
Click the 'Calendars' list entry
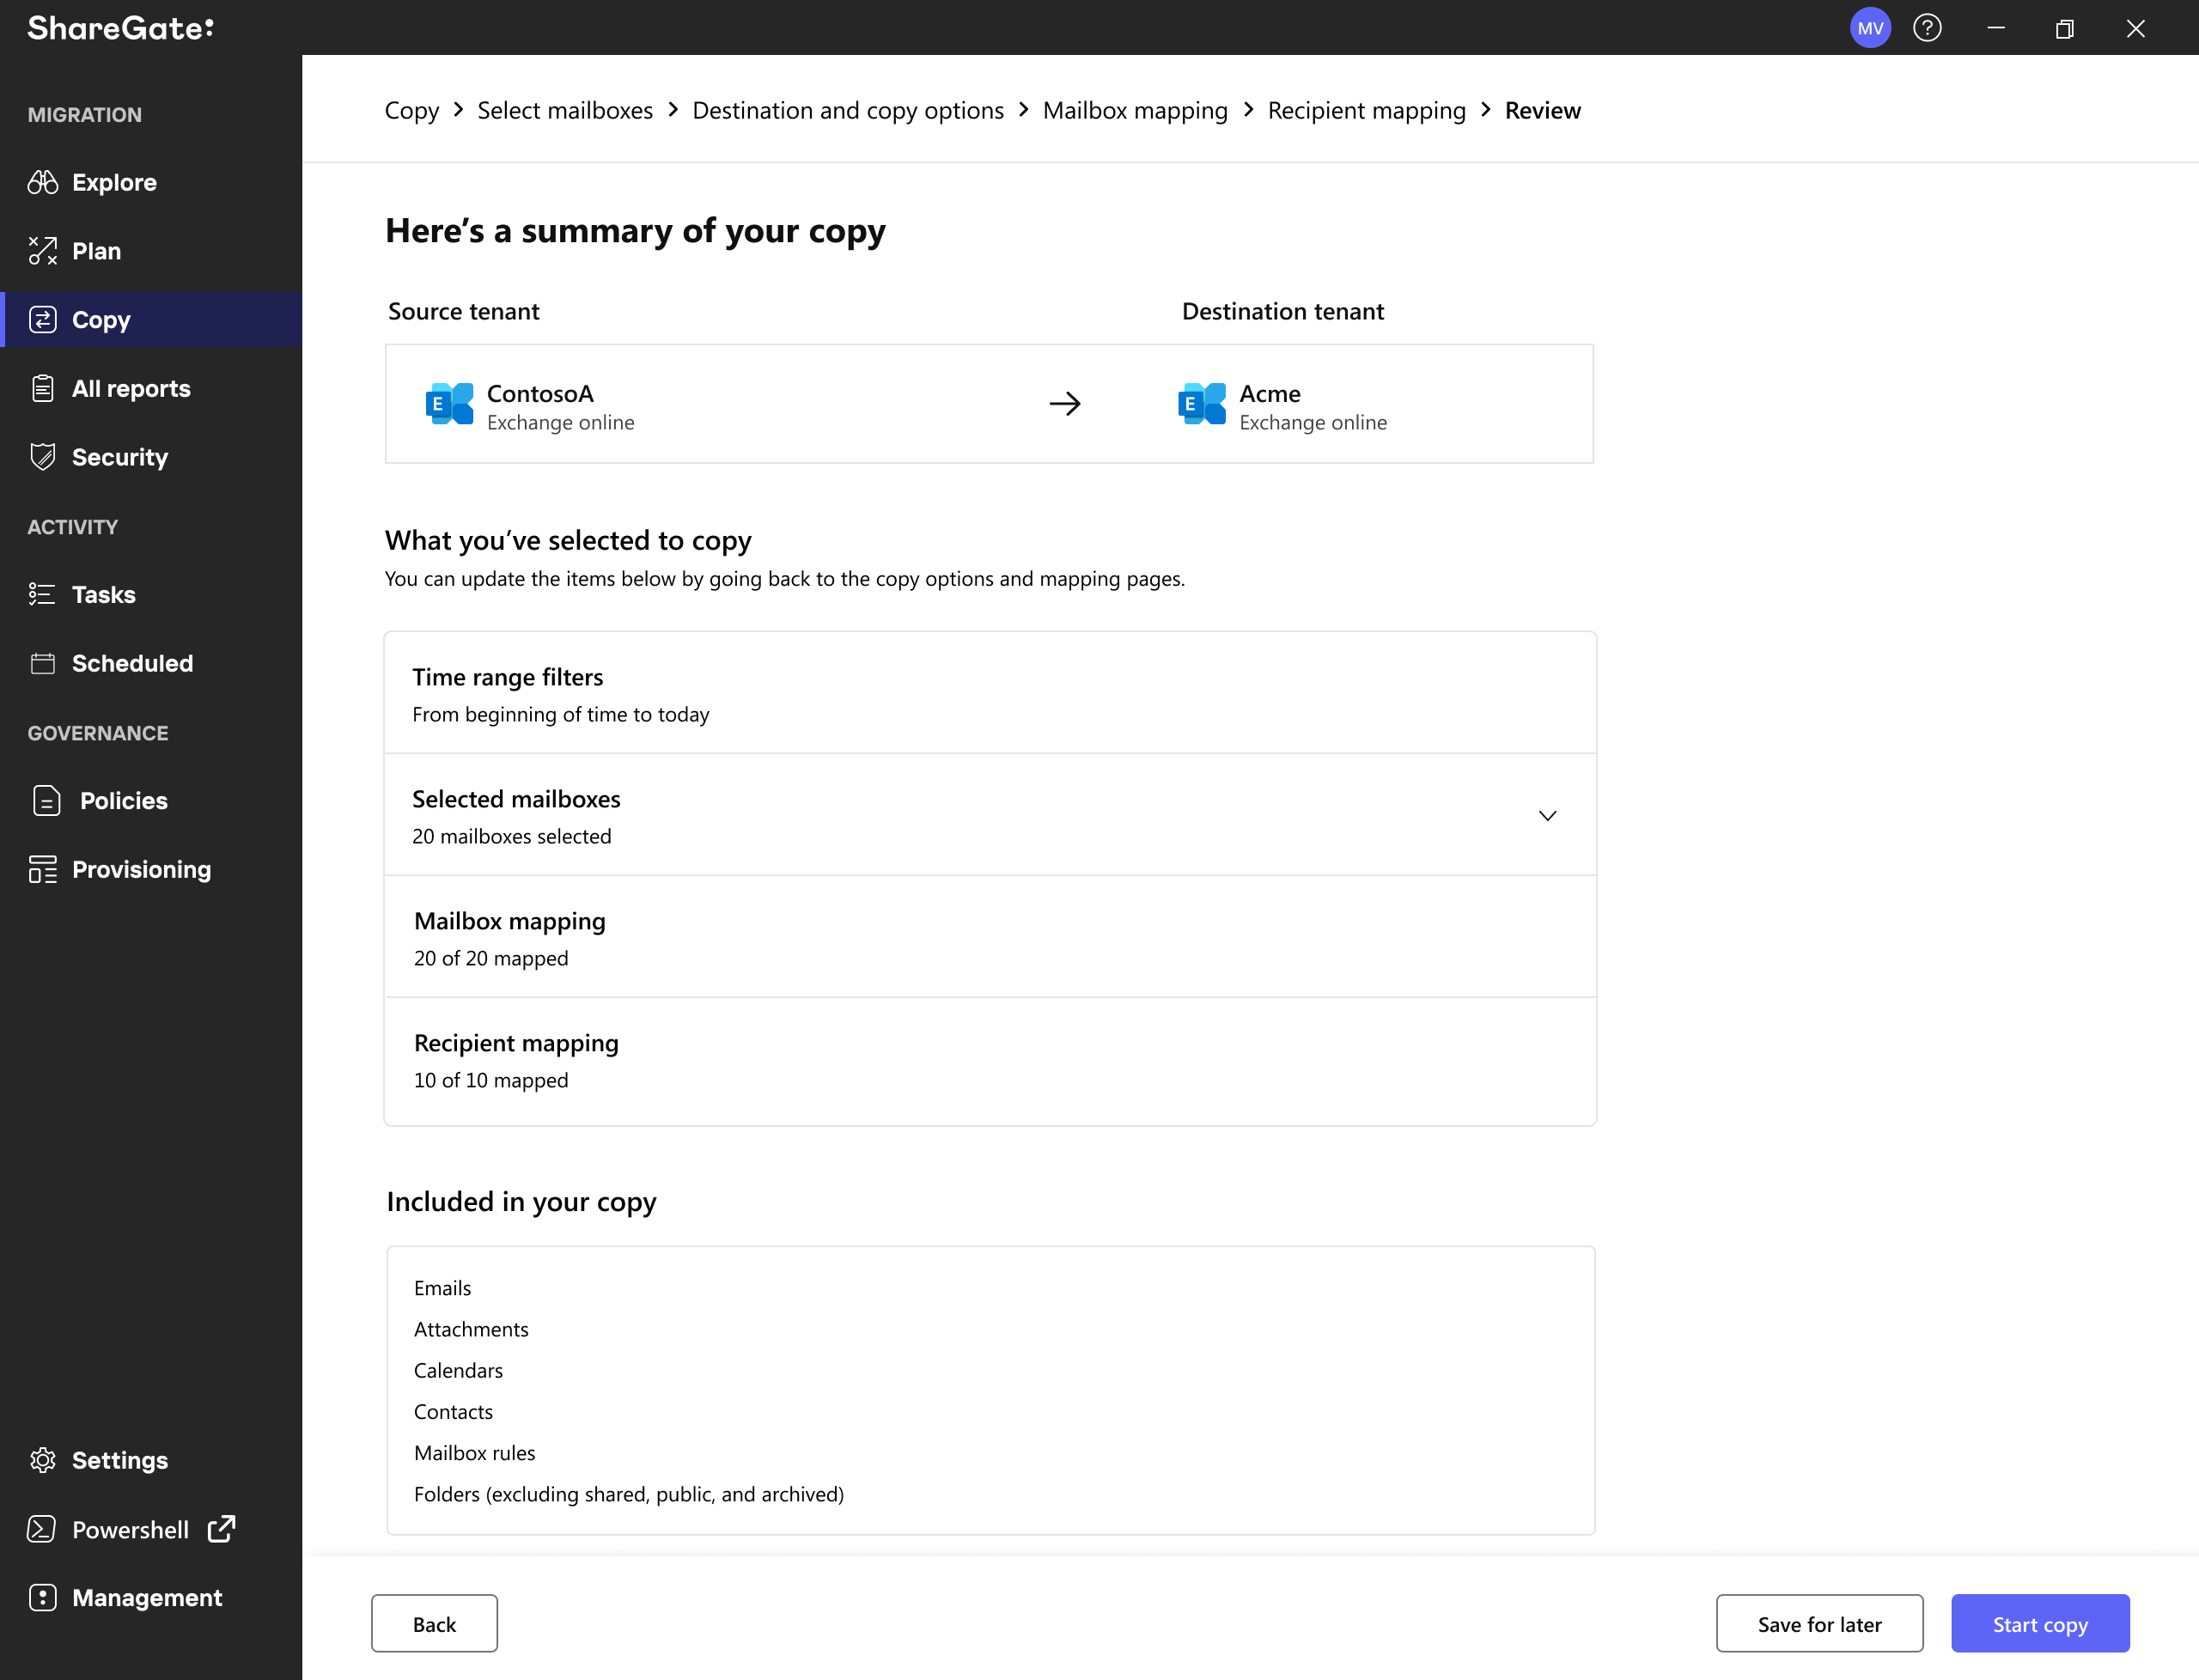click(458, 1370)
